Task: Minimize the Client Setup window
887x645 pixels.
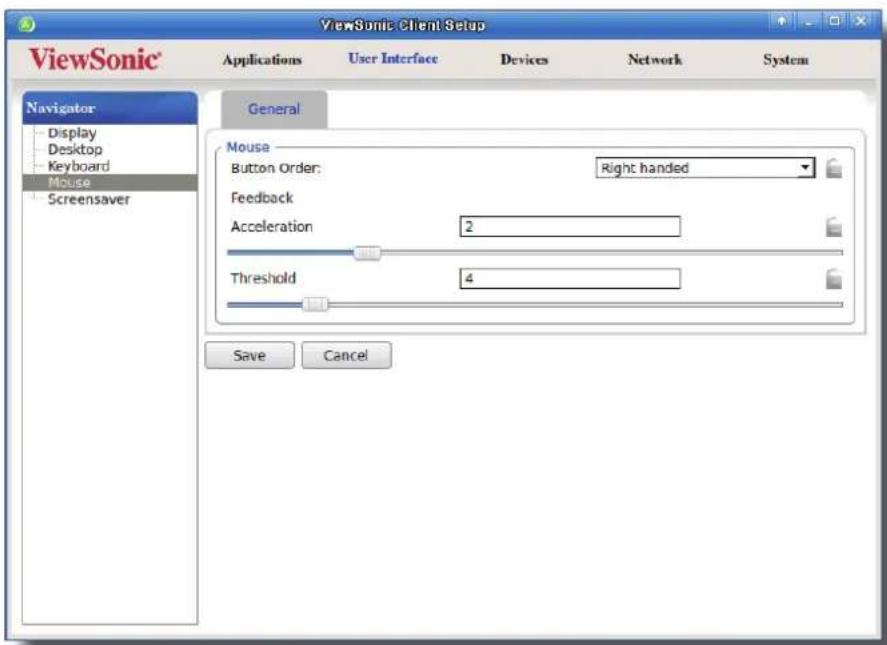Action: point(808,22)
